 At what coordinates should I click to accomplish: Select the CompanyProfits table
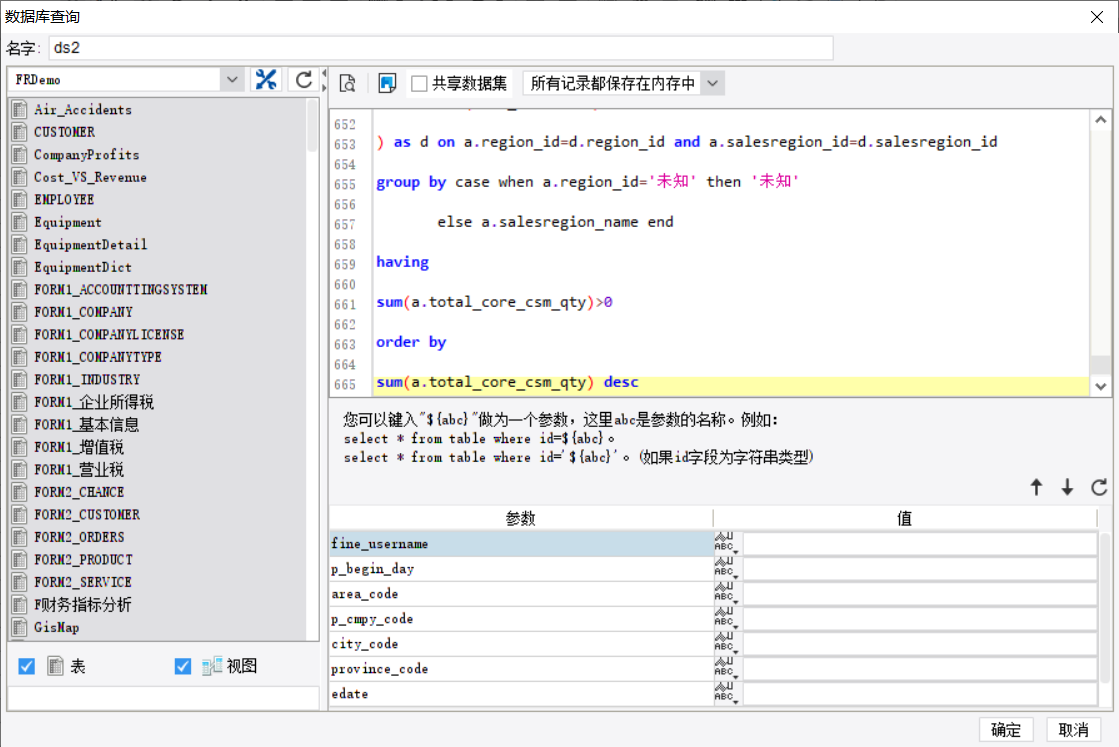86,155
